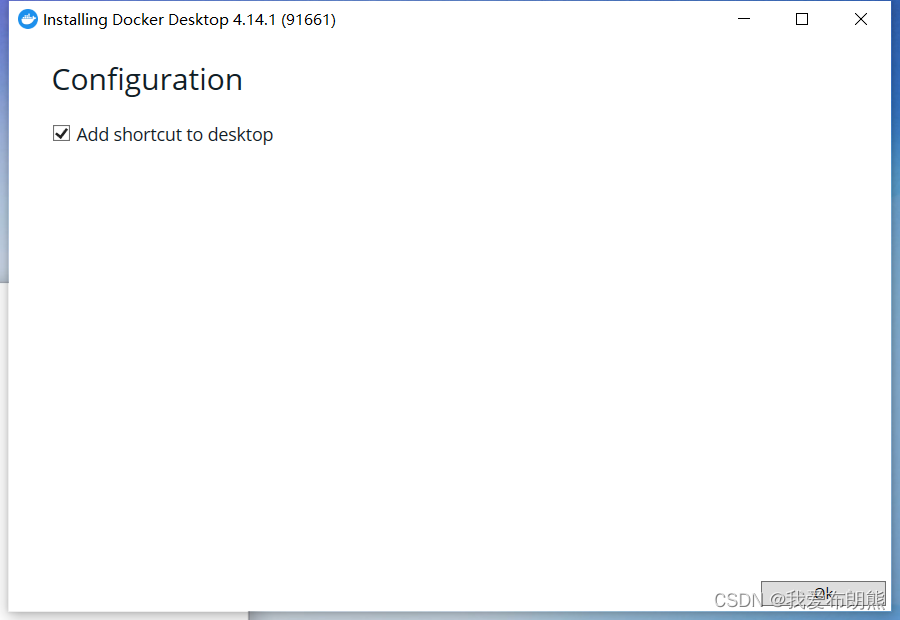This screenshot has width=900, height=620.
Task: Maximize the Docker Desktop installer window
Action: click(802, 19)
